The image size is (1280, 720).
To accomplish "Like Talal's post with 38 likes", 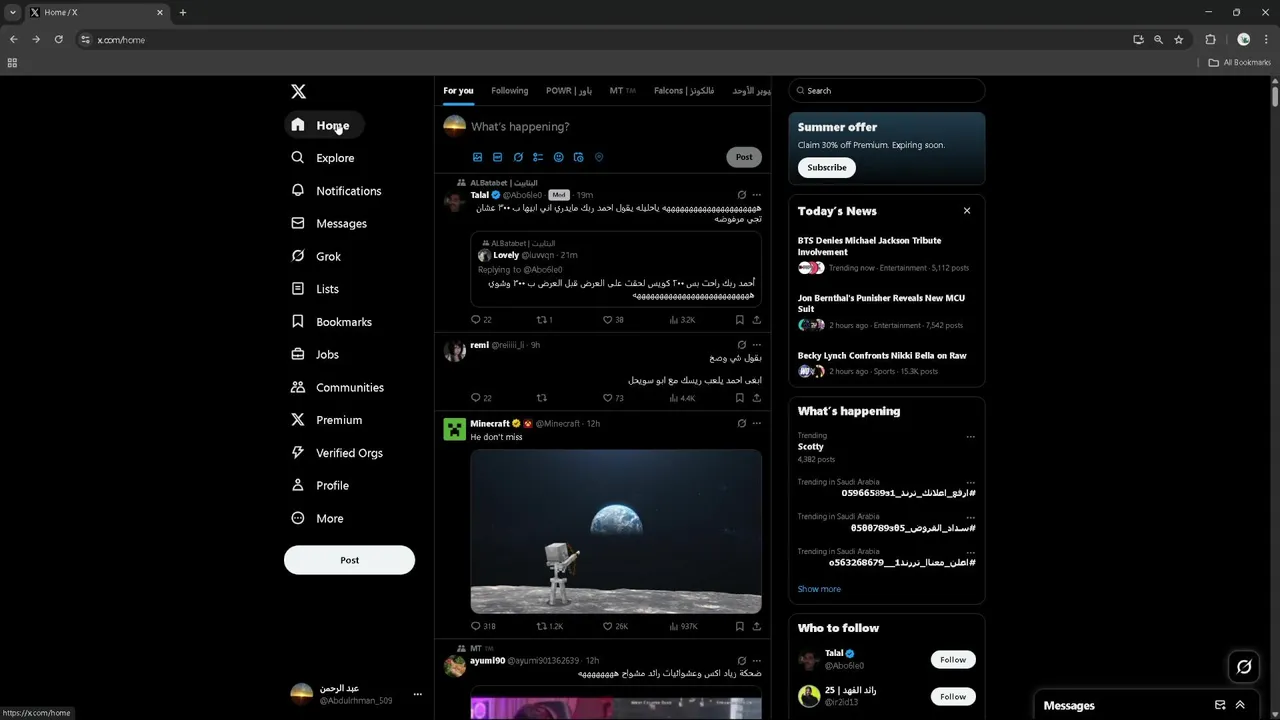I will point(613,320).
